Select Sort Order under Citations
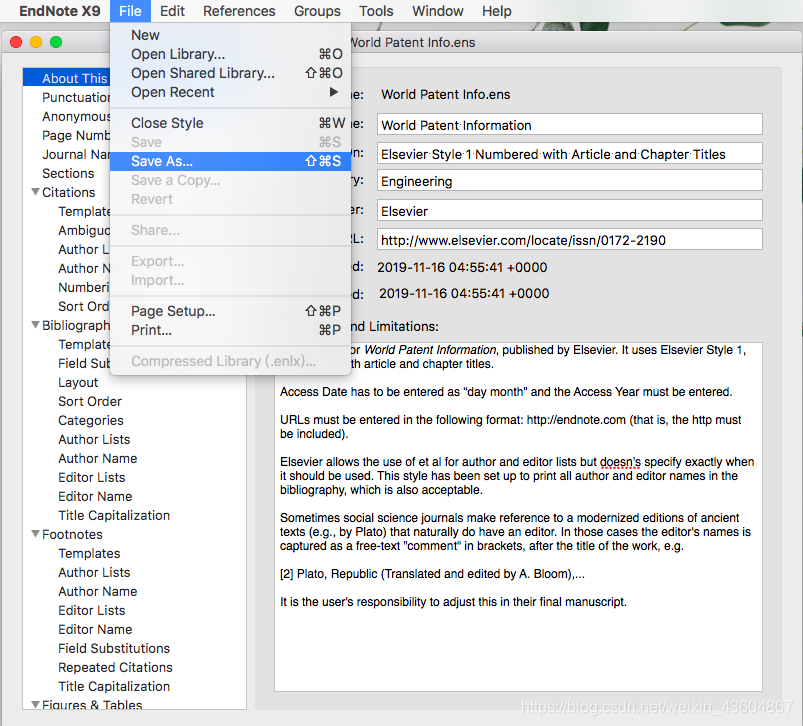803x726 pixels. [84, 306]
